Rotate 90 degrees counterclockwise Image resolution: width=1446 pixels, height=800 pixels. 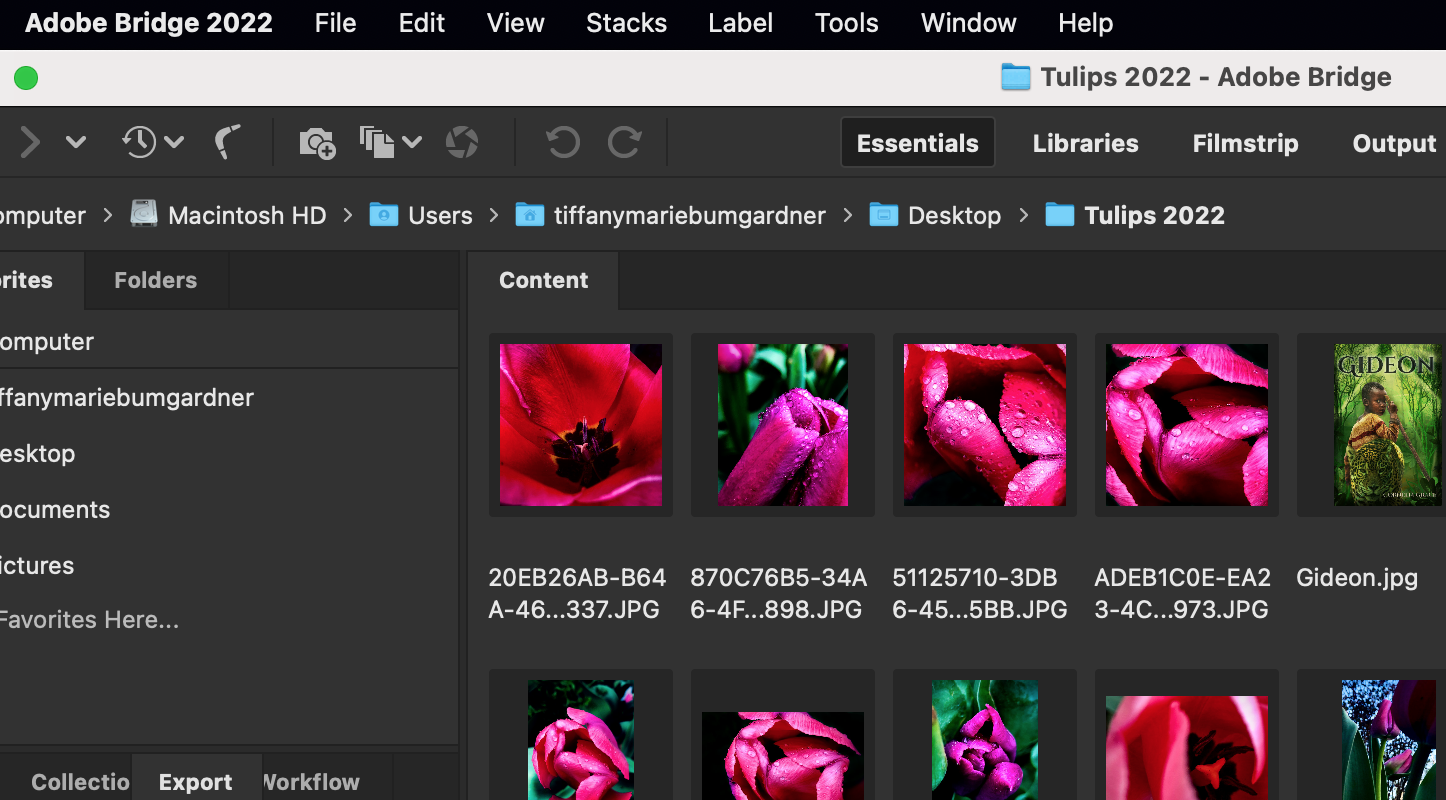coord(563,142)
